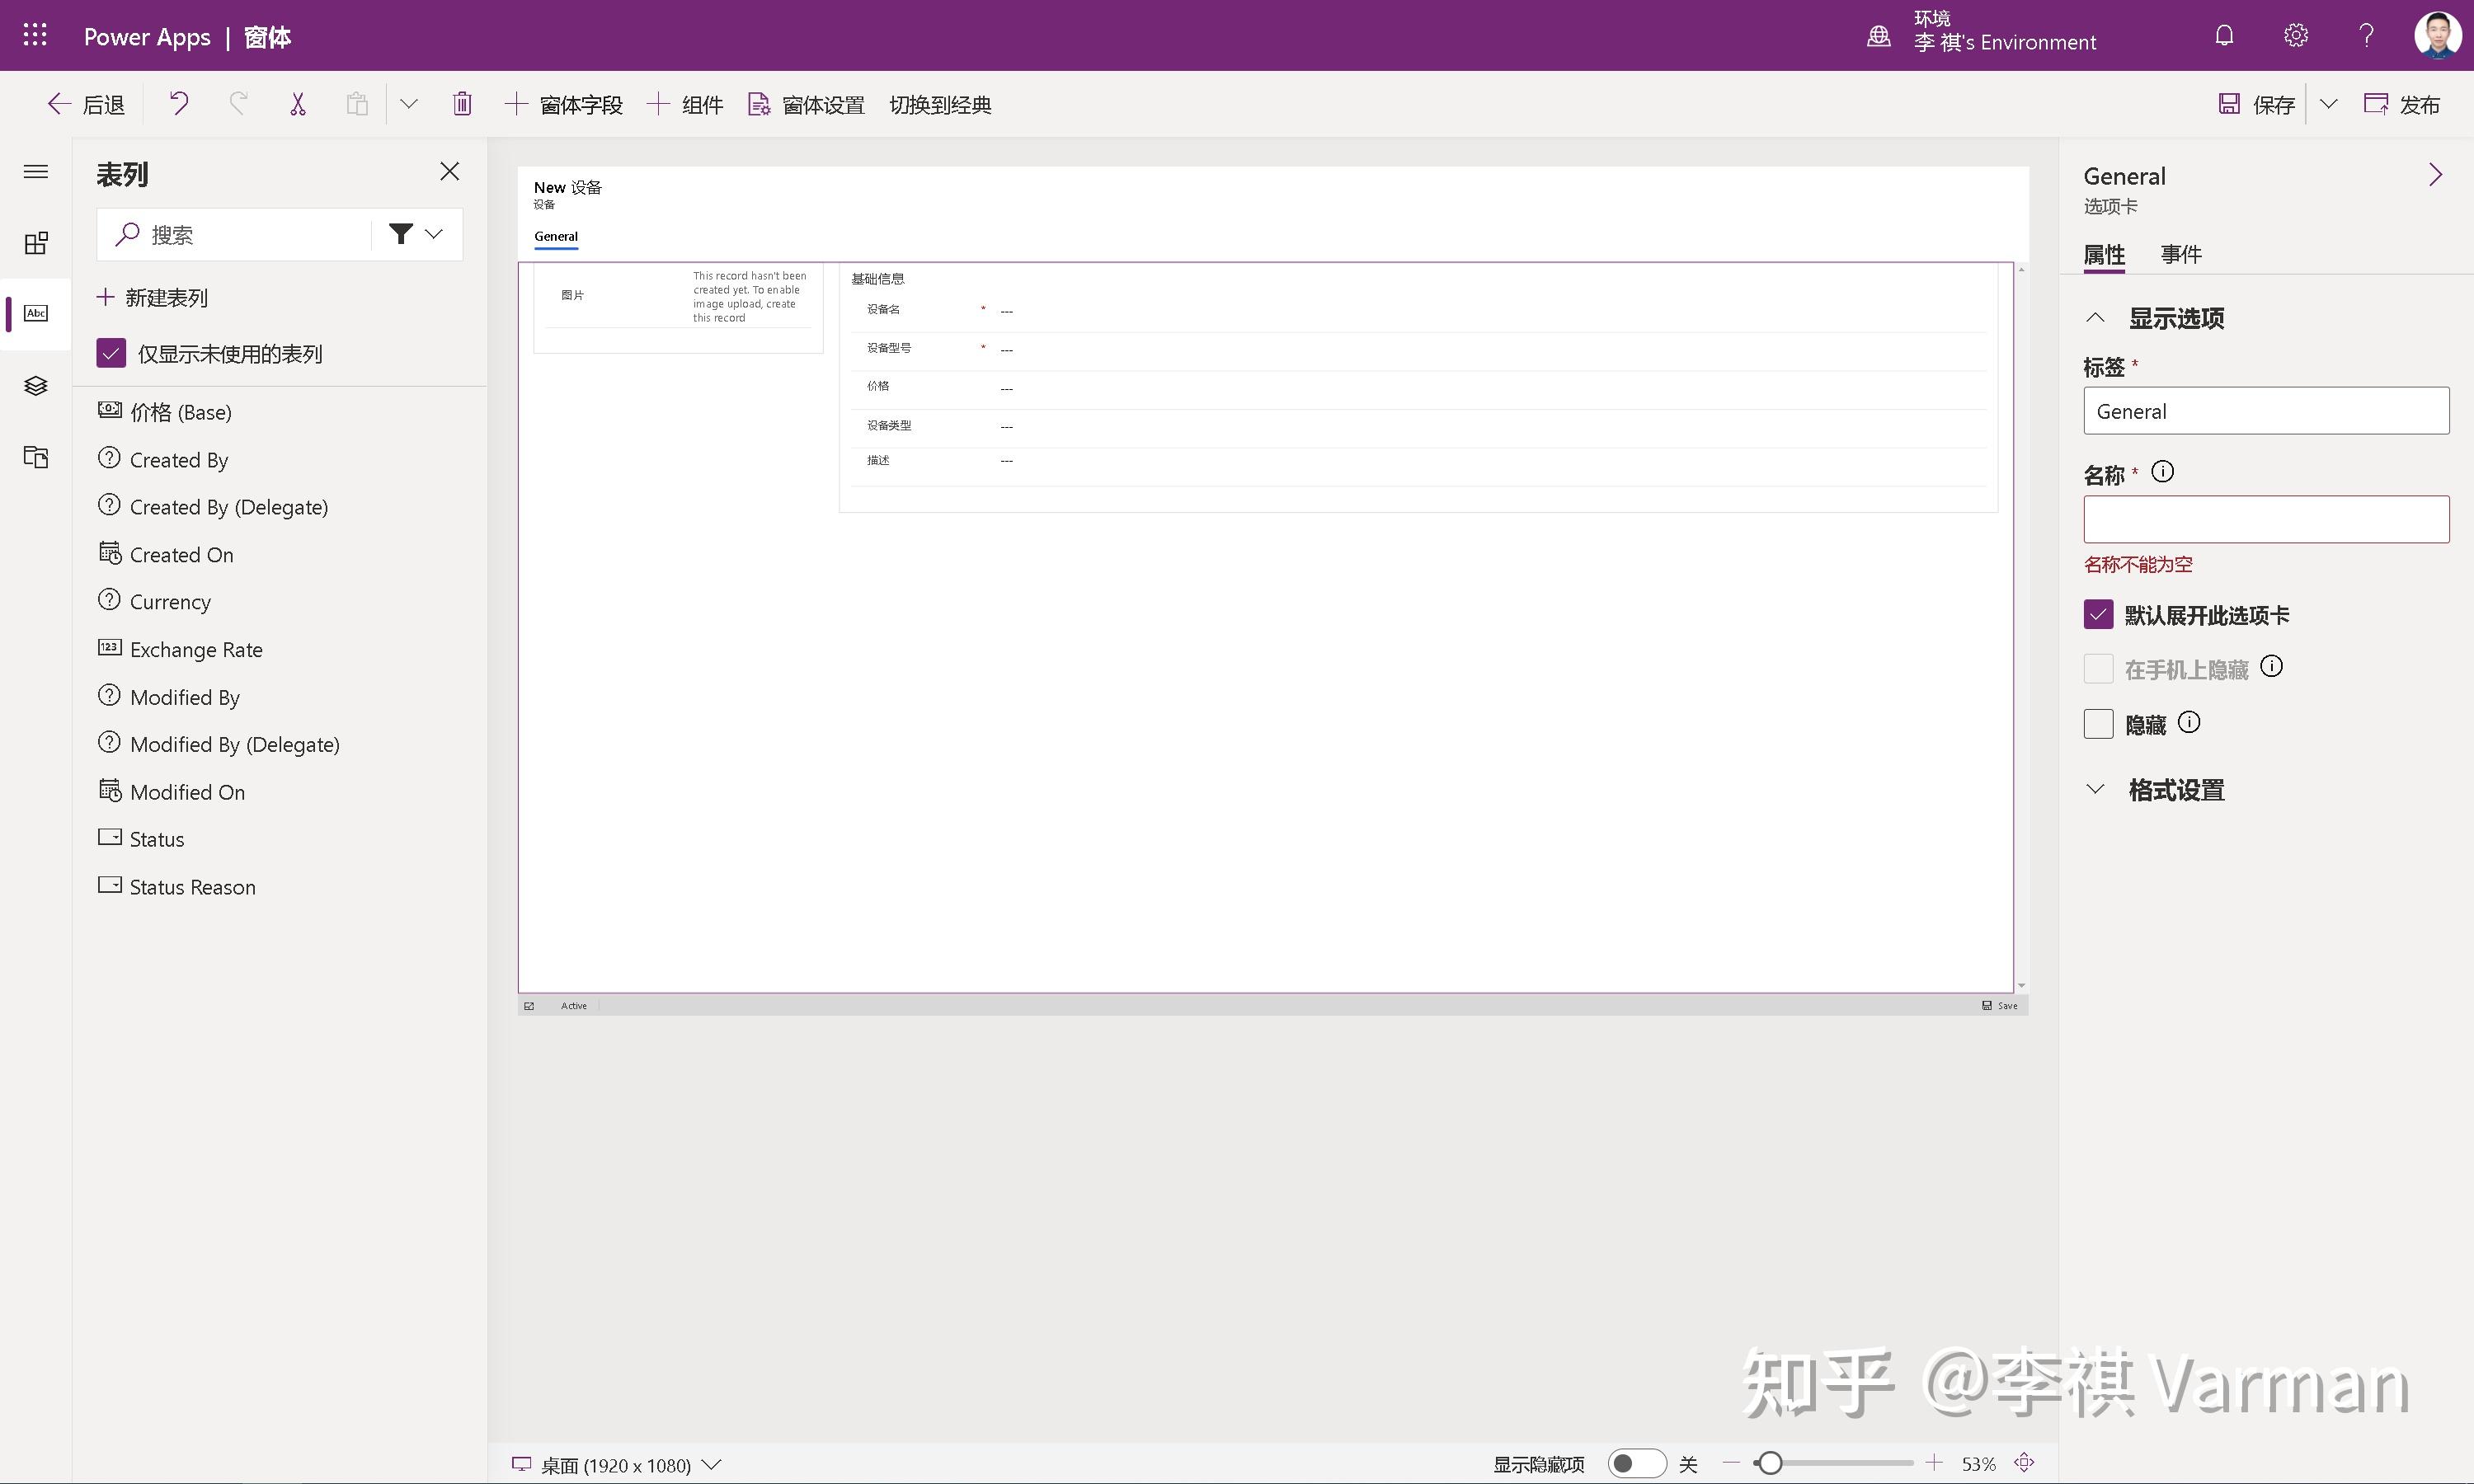Viewport: 2474px width, 1484px height.
Task: Click the fit-to-screen icon next to 53%
Action: [2026, 1463]
